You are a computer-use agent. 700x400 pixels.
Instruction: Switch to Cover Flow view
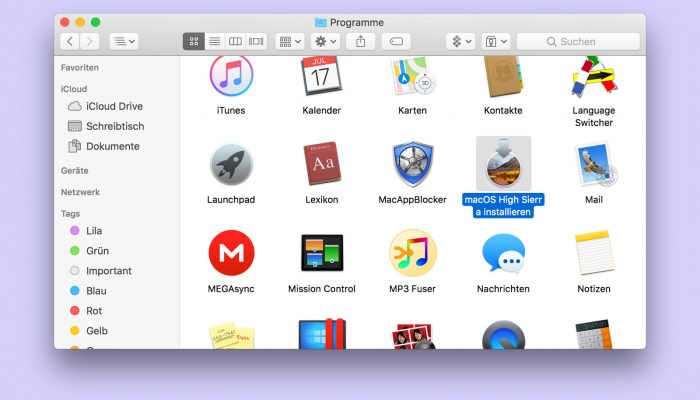point(256,42)
